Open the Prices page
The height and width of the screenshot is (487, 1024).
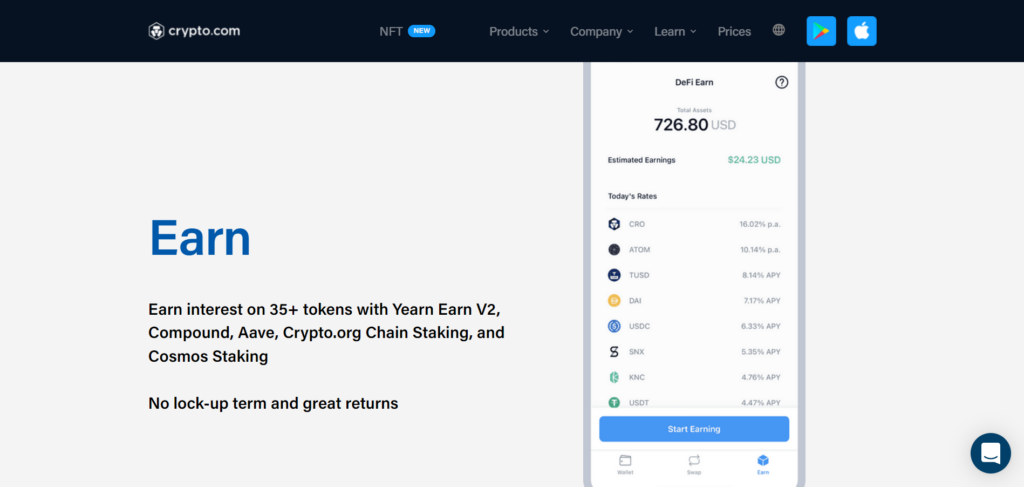coord(734,31)
